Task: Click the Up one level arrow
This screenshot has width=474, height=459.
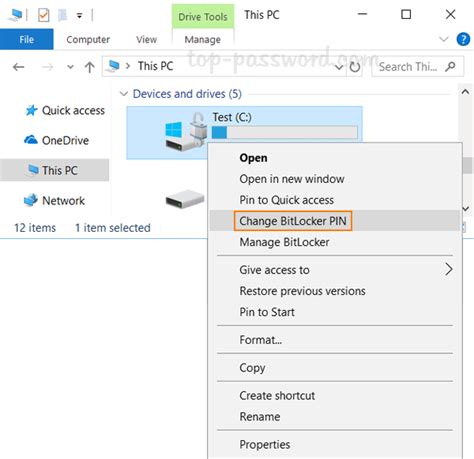Action: pos(89,67)
